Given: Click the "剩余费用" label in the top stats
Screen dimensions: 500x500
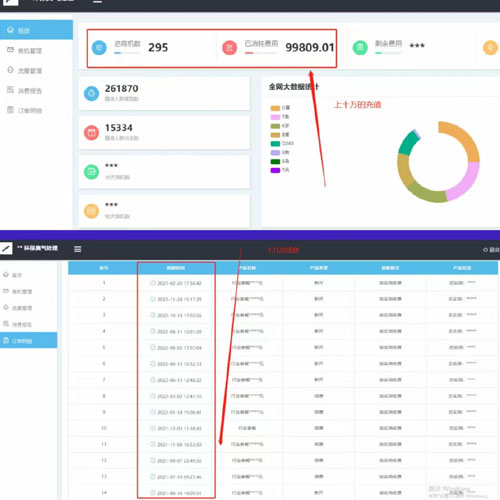Looking at the screenshot, I should 388,44.
